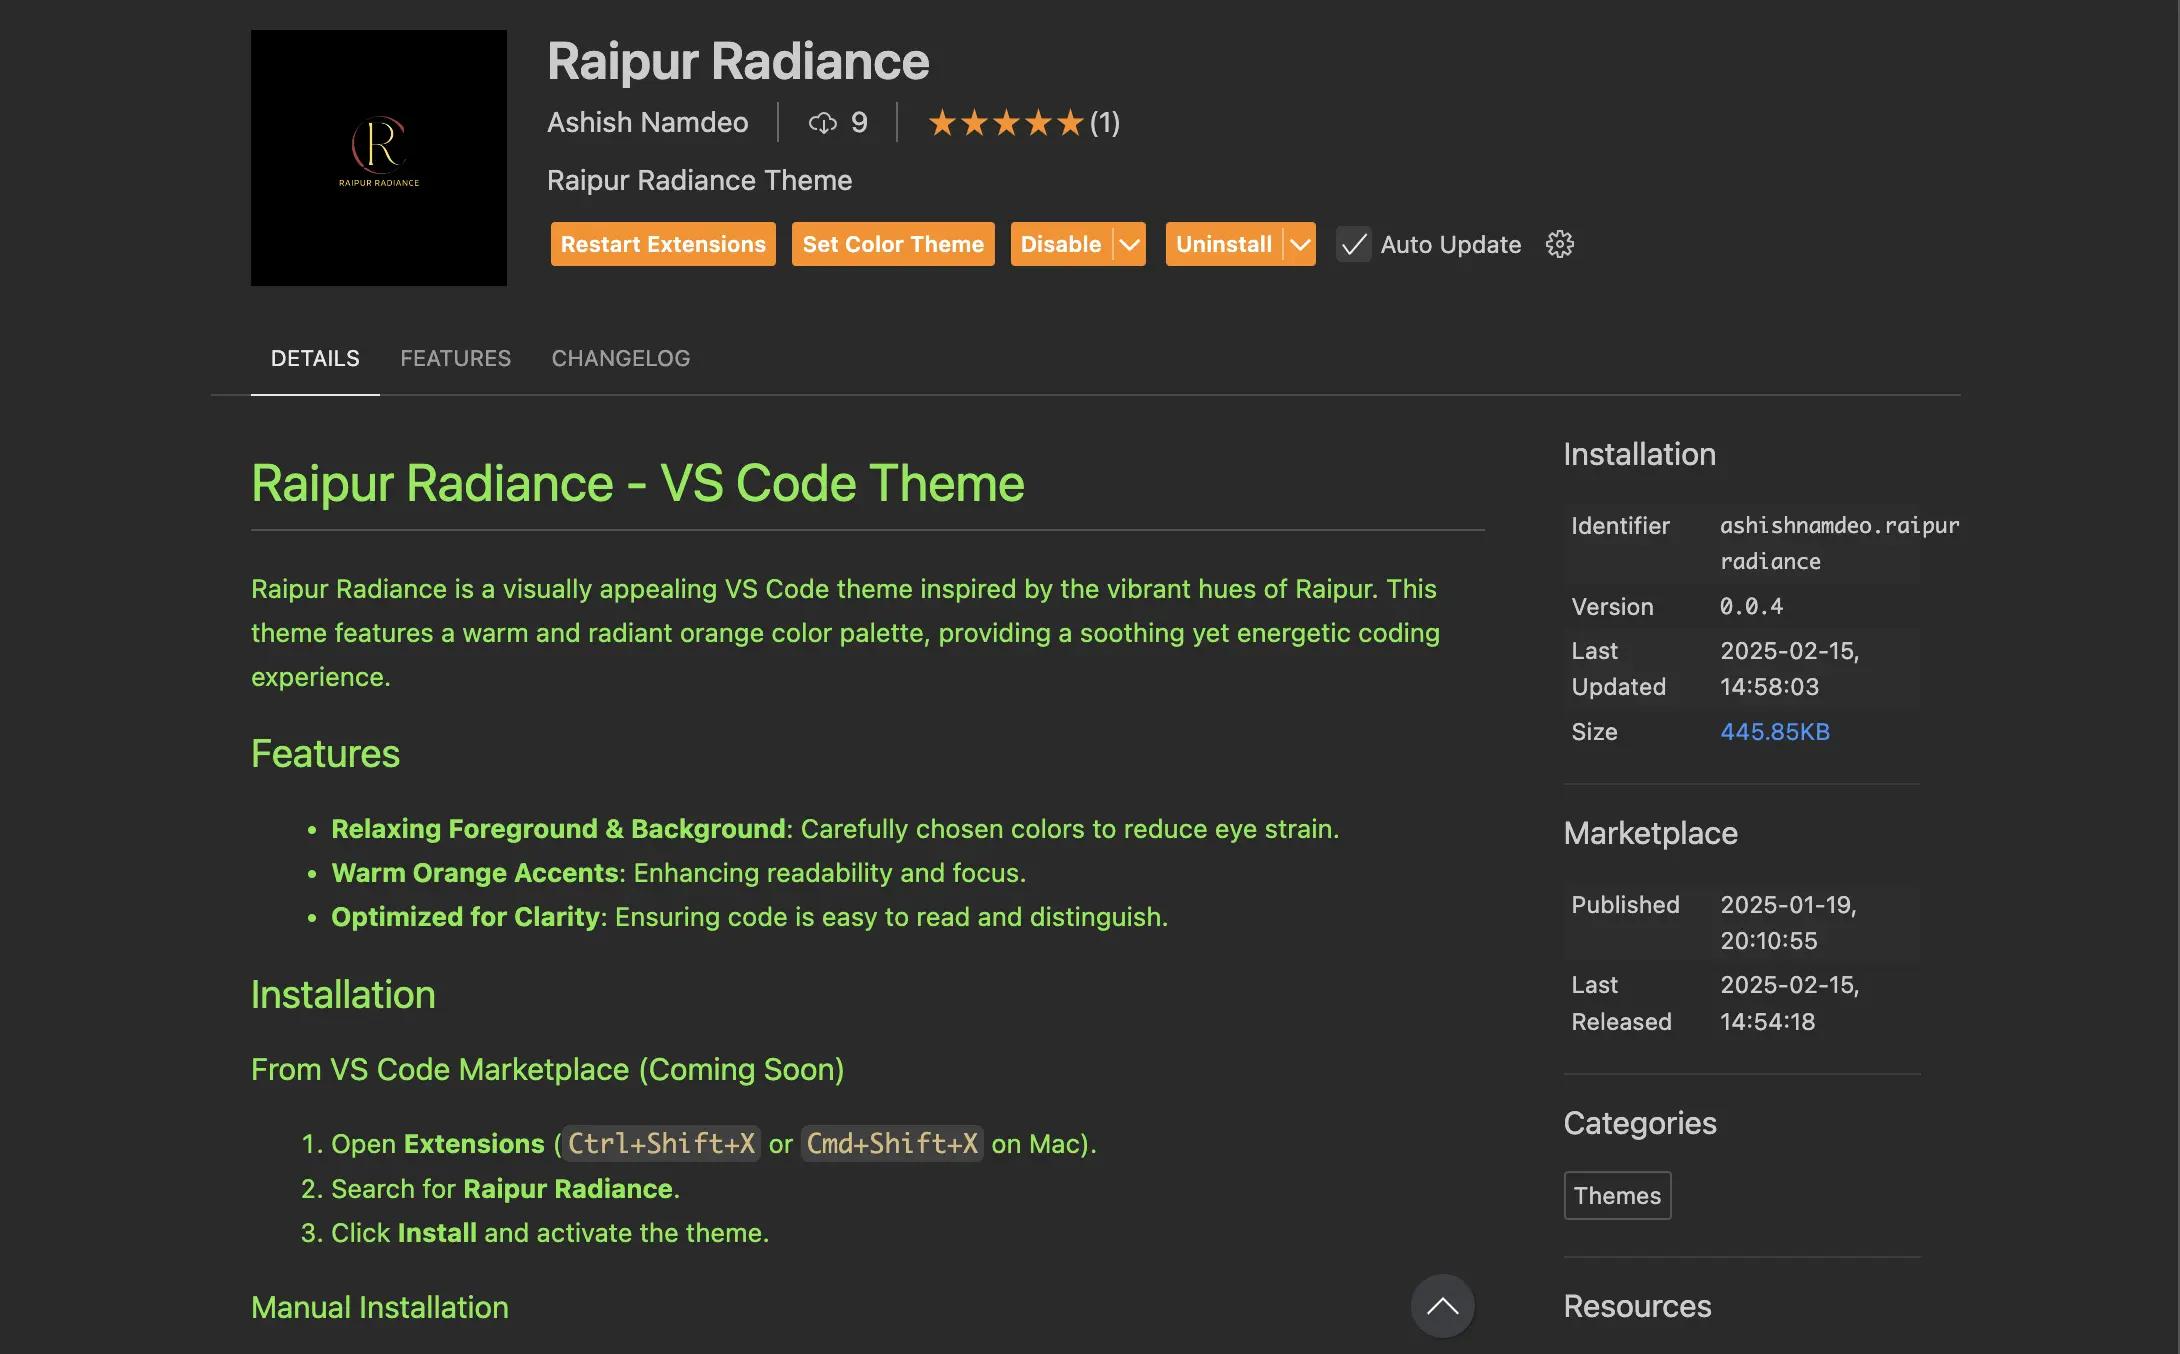
Task: Click the Raipur Radiance logo image
Action: click(379, 158)
